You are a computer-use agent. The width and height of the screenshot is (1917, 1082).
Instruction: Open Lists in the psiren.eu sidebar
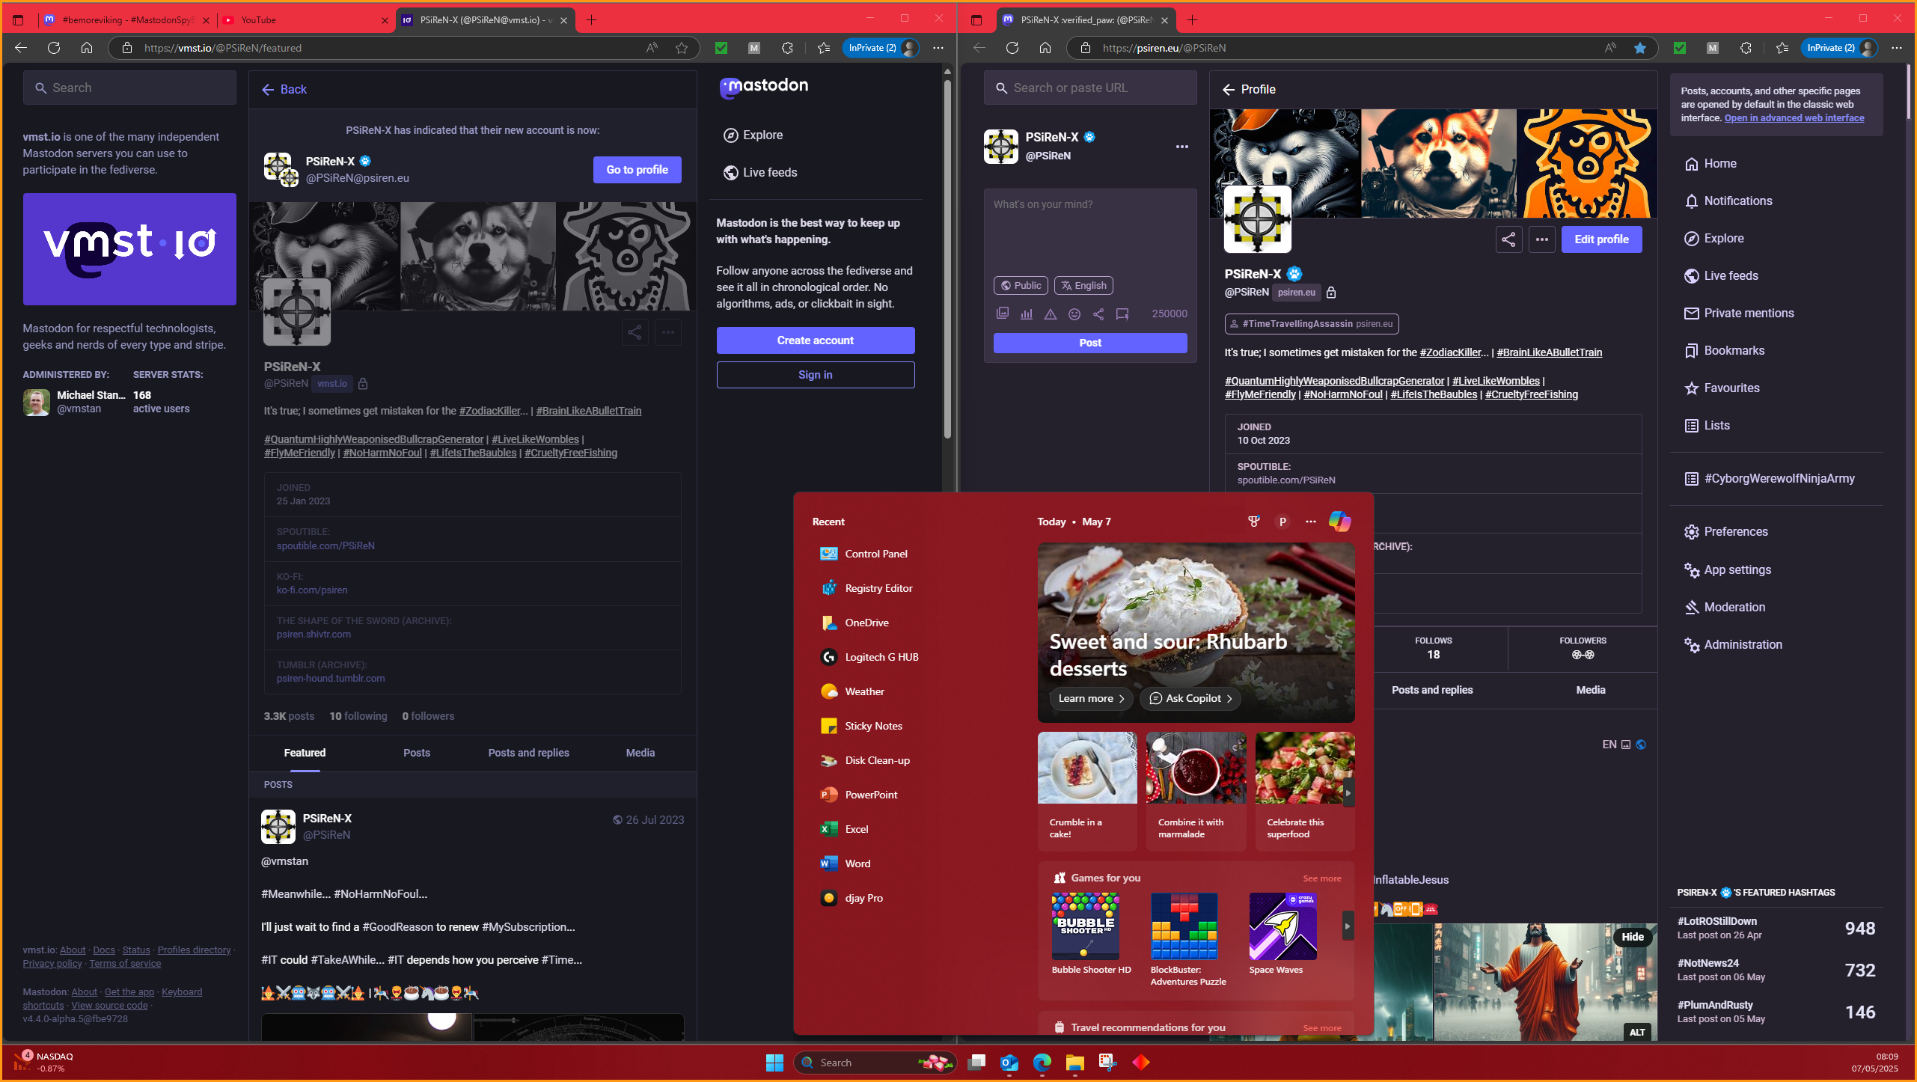coord(1707,426)
